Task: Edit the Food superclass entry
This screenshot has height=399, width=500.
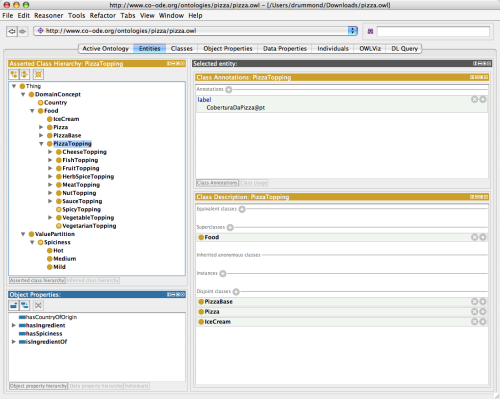Action: pyautogui.click(x=483, y=237)
